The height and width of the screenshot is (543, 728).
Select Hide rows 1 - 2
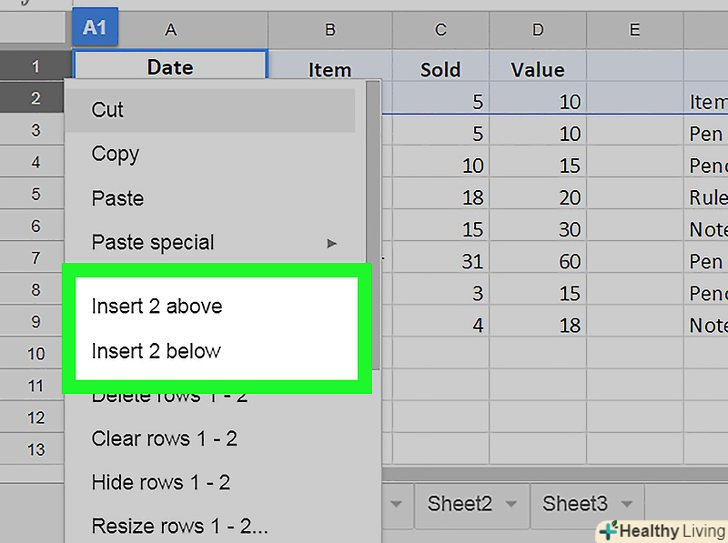pos(161,482)
